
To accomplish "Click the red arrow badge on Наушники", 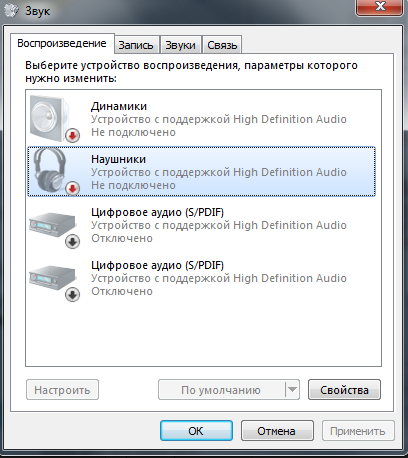I will tap(72, 189).
